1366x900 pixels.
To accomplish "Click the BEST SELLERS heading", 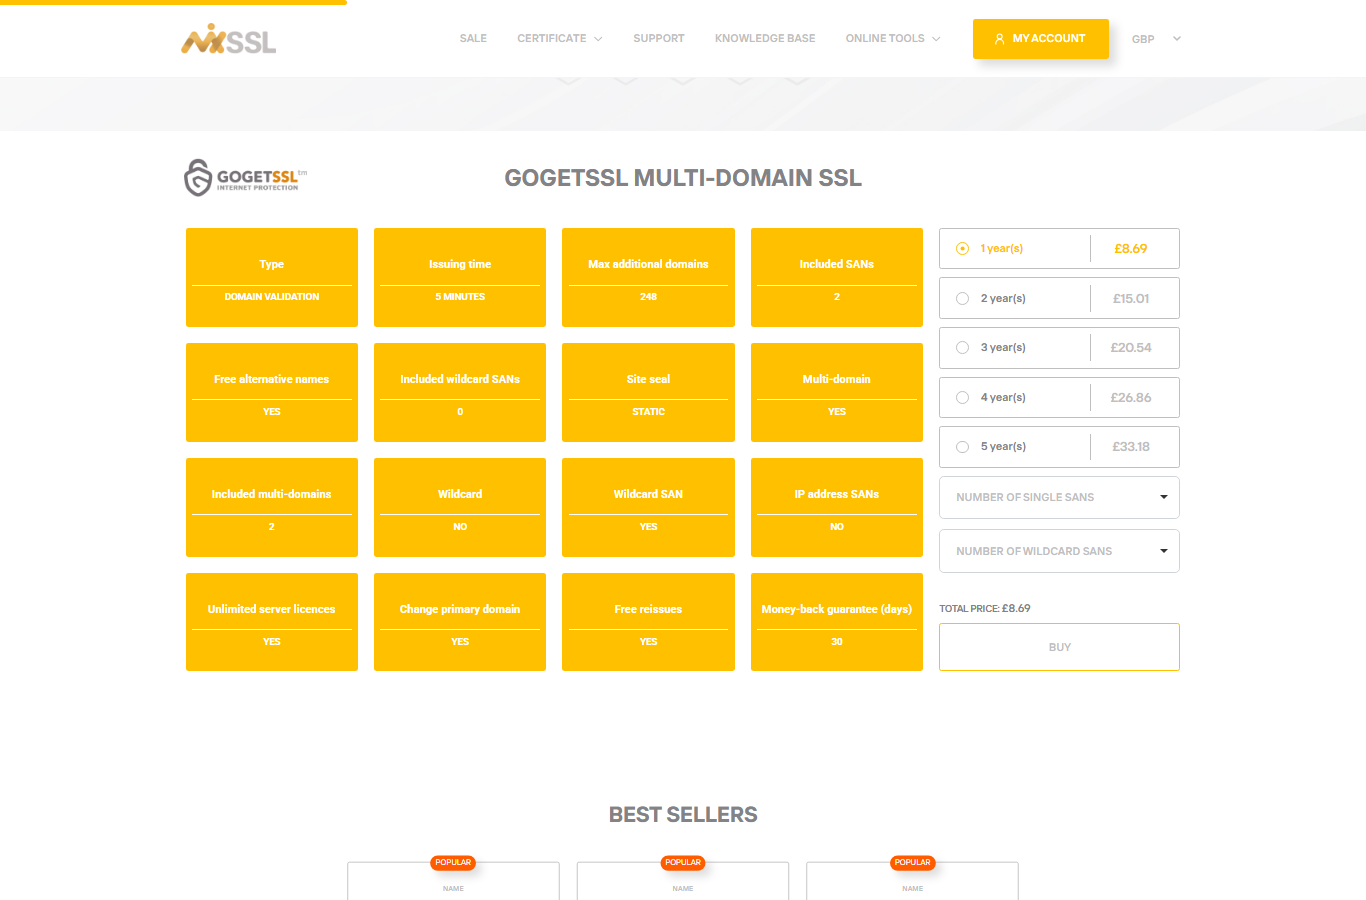I will coord(683,815).
